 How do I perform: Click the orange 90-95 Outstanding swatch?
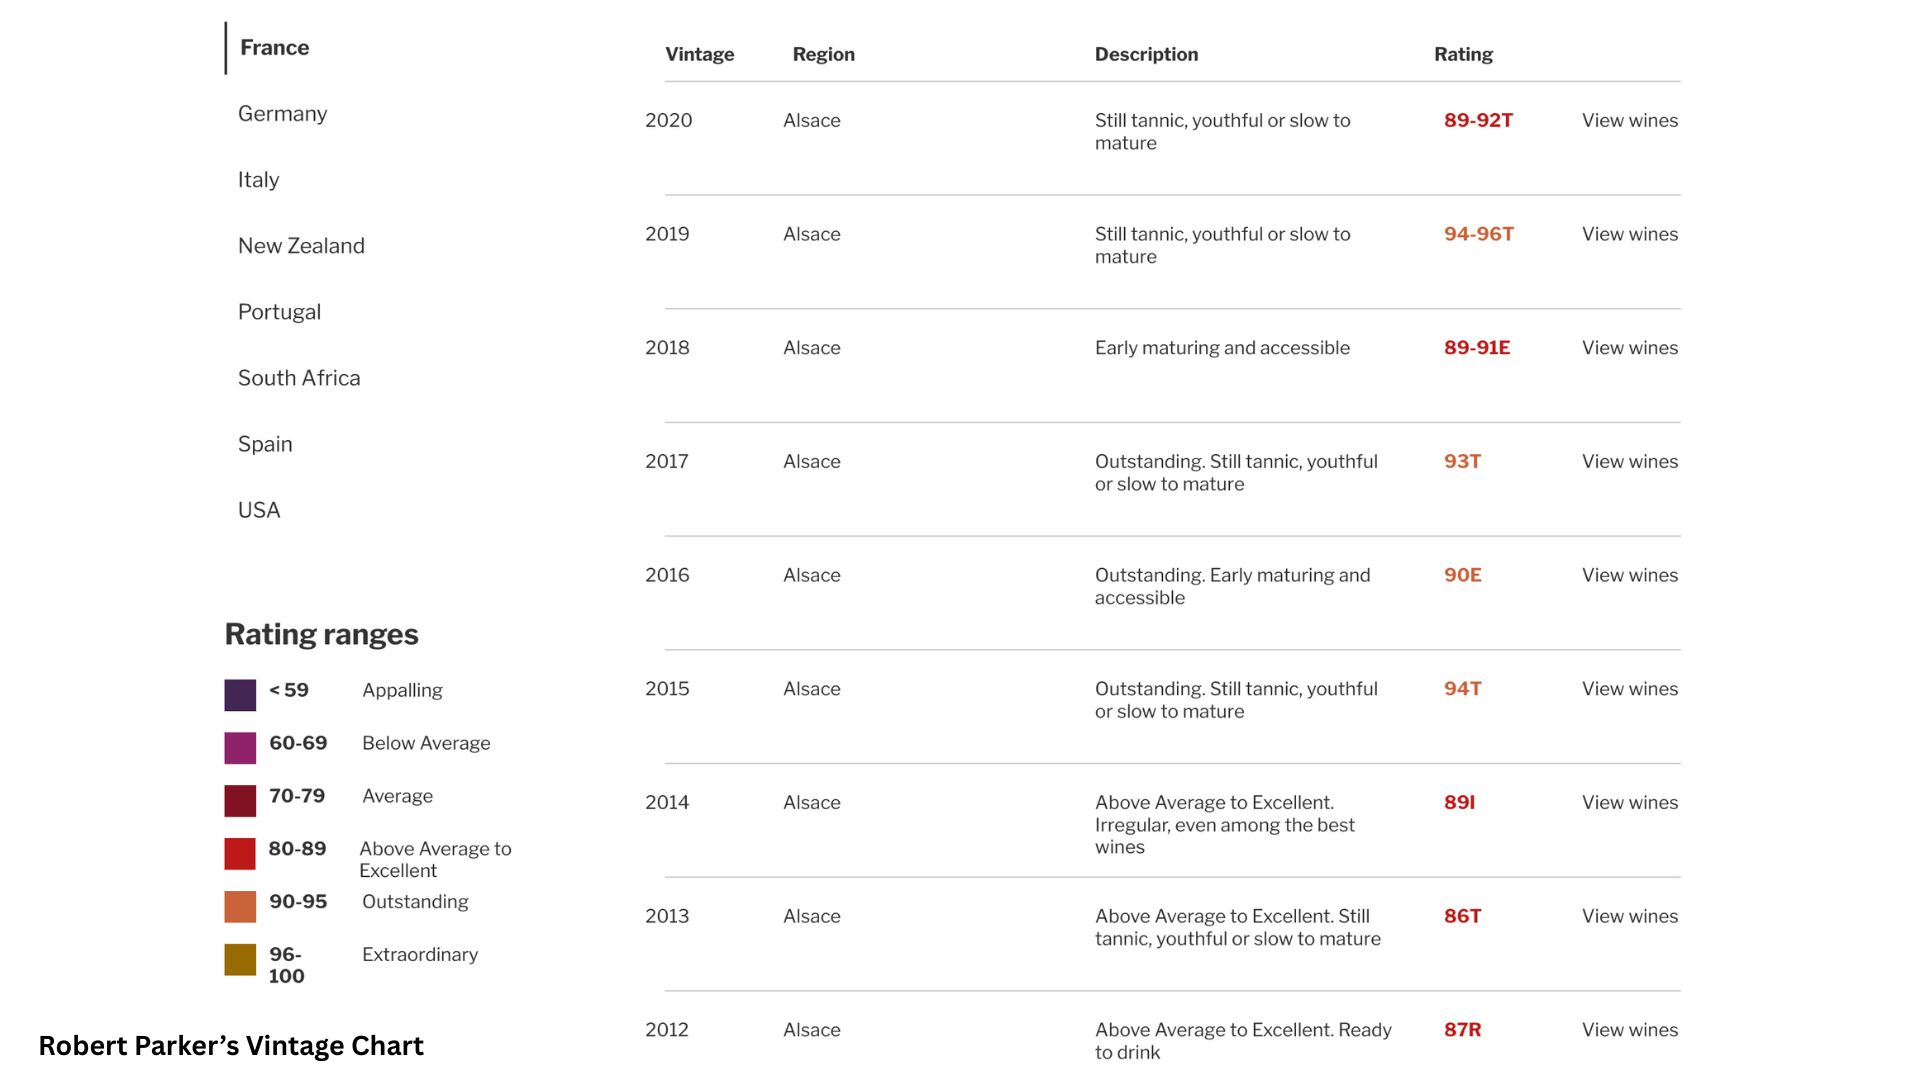(x=240, y=907)
